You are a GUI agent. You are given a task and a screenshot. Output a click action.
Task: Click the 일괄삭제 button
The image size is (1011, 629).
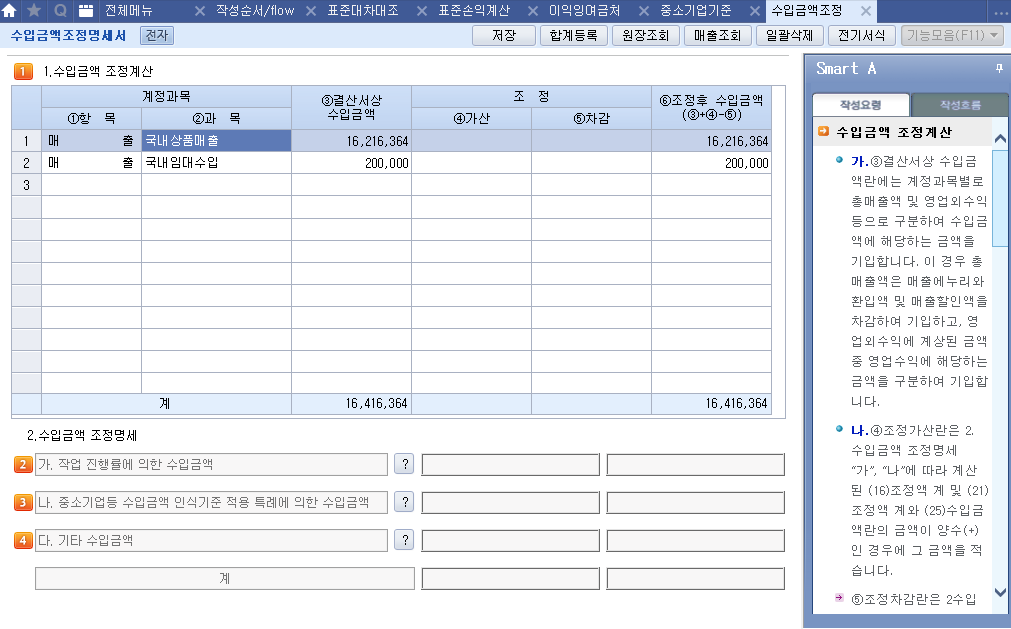tap(789, 35)
